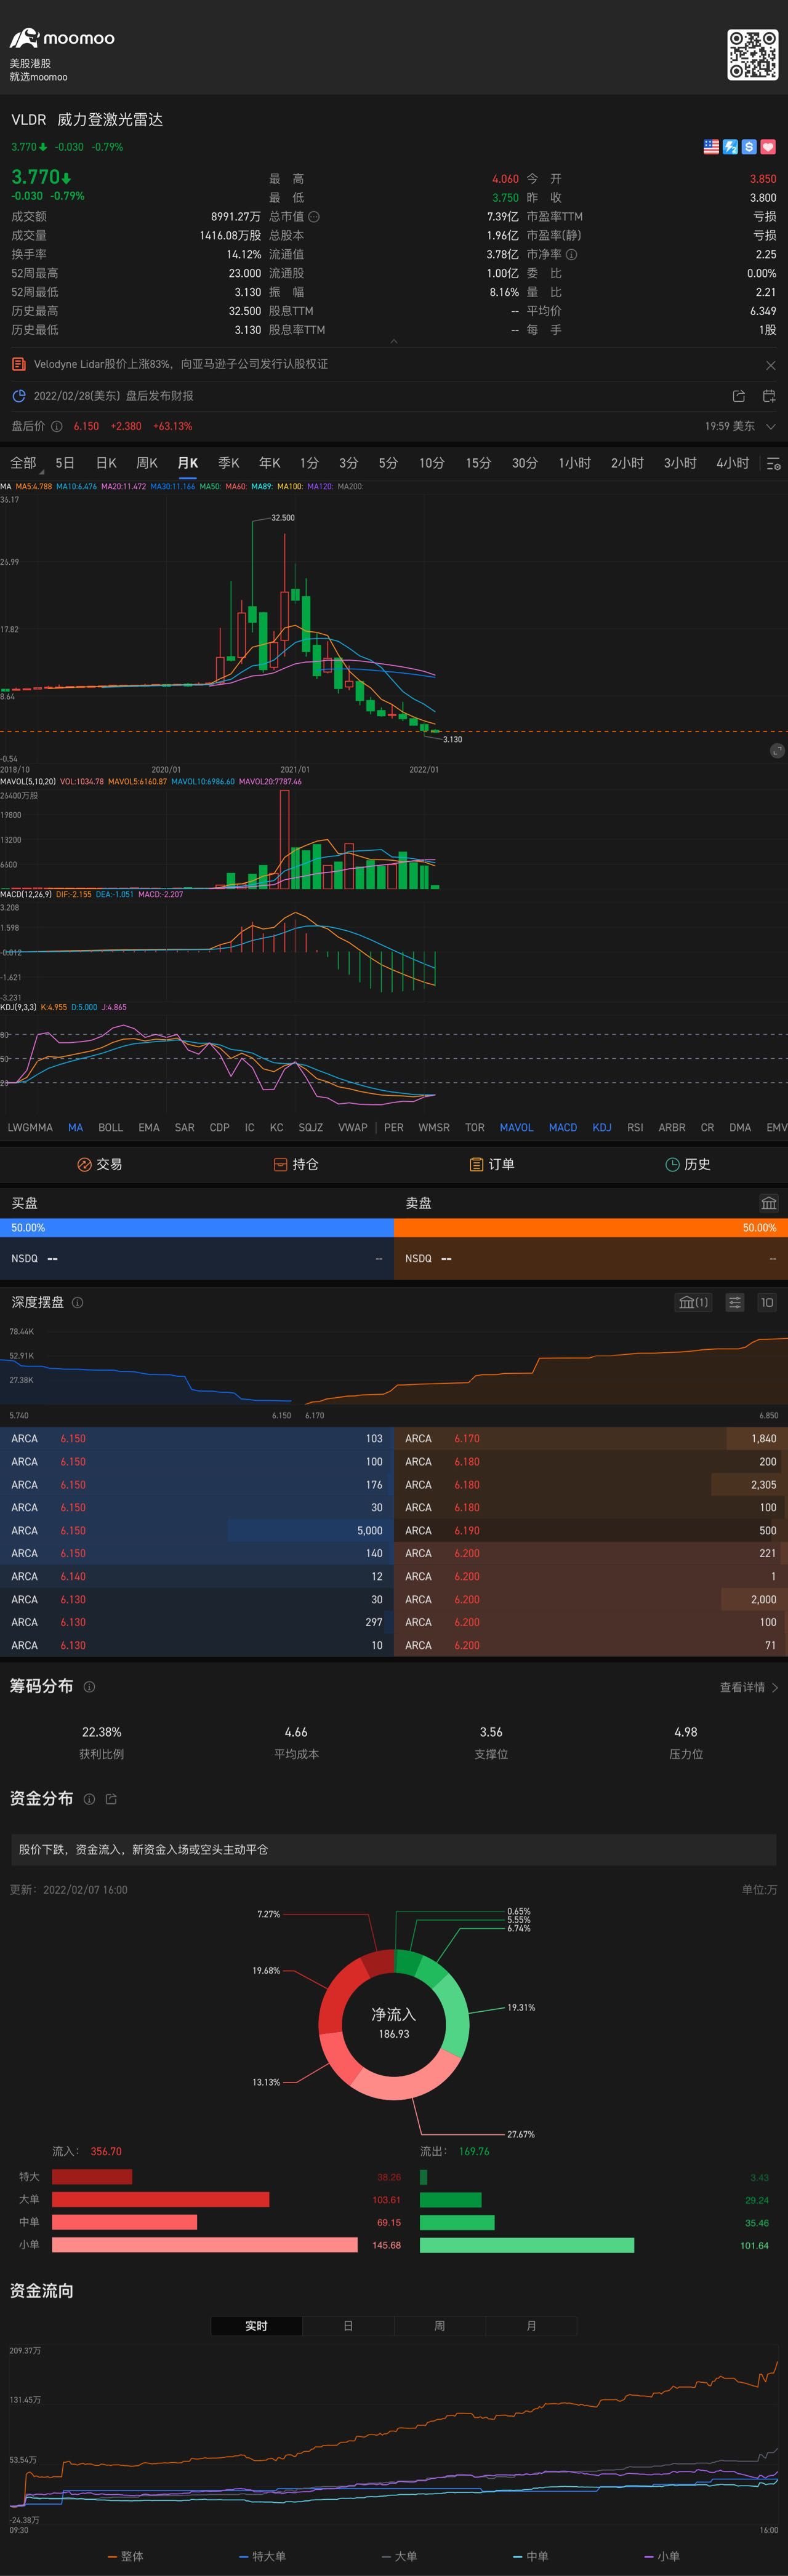Select ARCA ask 6.180 with 2,305 shares

point(591,1484)
